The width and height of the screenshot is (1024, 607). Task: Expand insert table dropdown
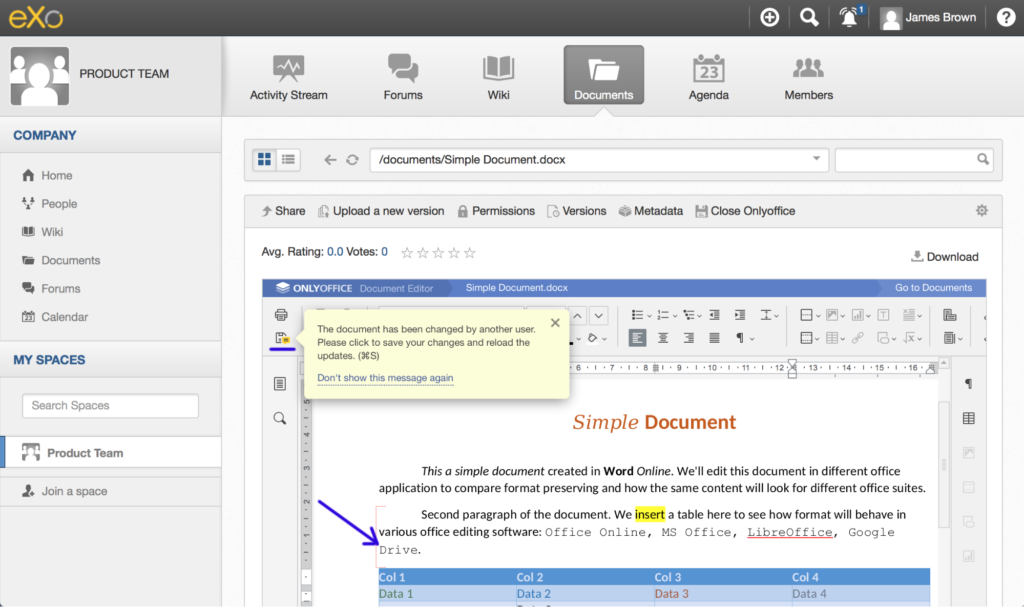tap(842, 339)
